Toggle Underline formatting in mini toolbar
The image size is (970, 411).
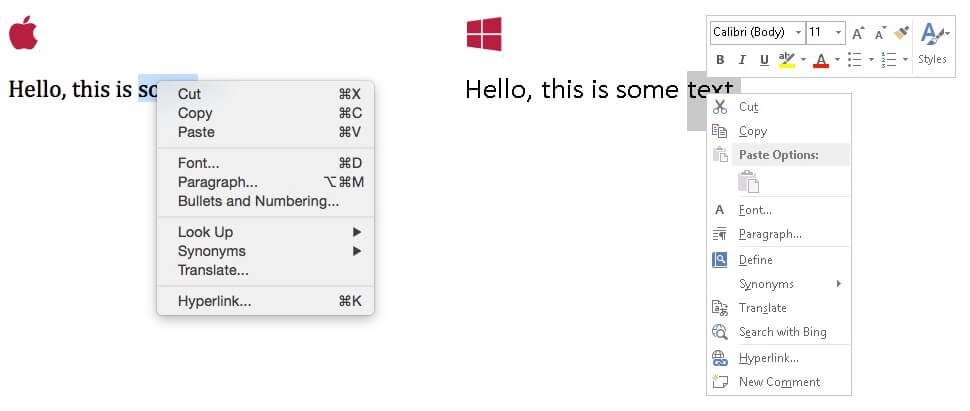(x=764, y=59)
